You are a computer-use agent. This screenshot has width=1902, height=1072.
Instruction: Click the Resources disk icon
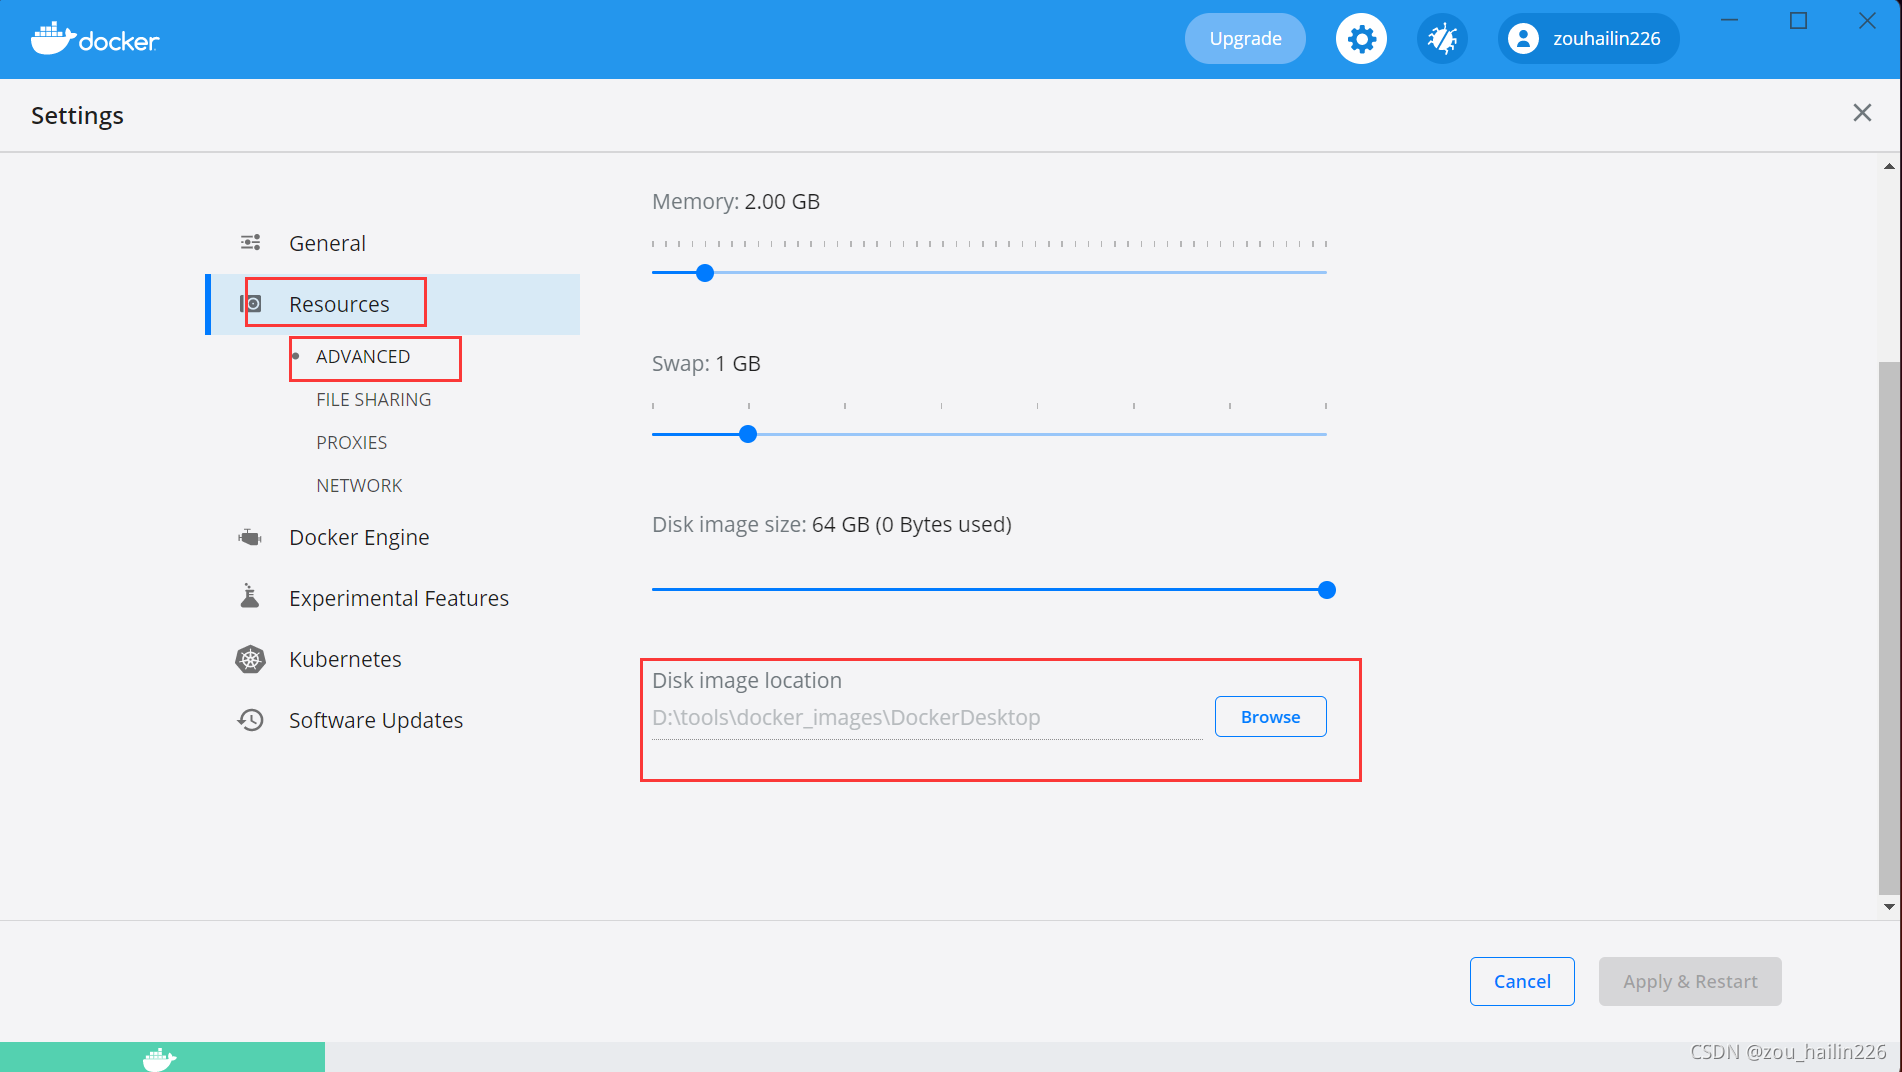(251, 304)
